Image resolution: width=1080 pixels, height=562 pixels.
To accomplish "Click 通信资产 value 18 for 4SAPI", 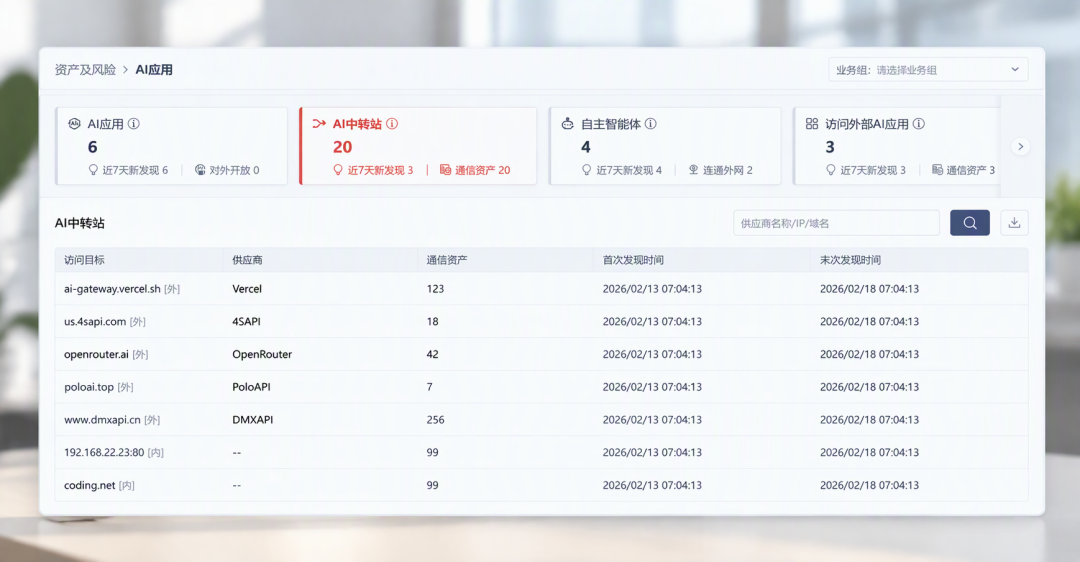I will [x=433, y=322].
